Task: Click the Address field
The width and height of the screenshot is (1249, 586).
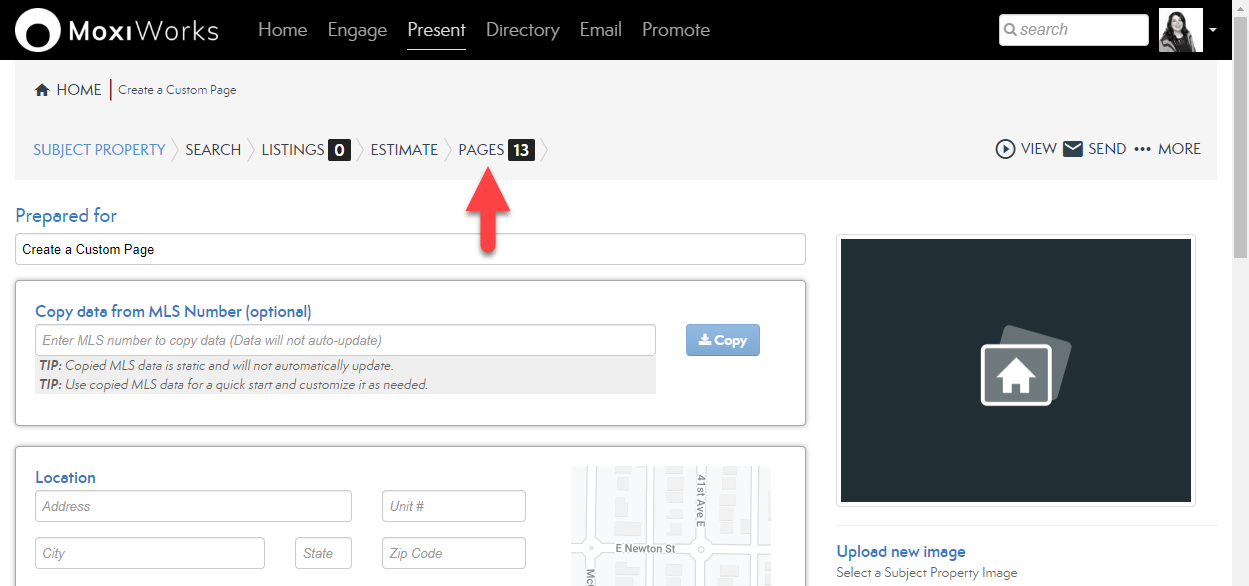Action: point(193,506)
